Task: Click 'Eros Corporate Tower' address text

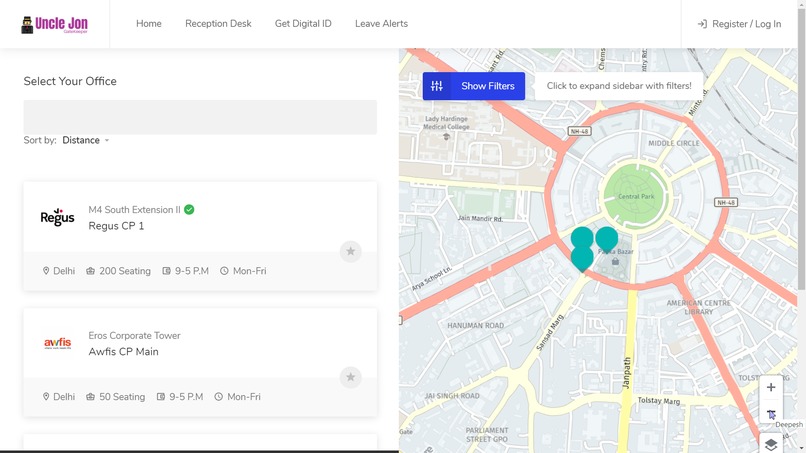Action: 134,336
